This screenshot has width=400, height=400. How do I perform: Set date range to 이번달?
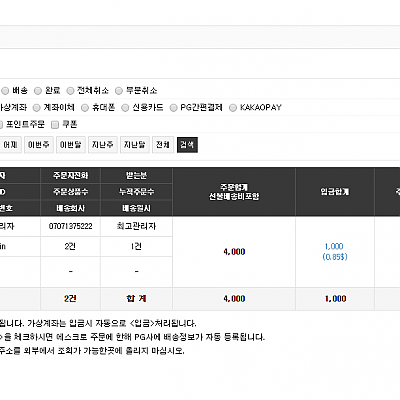tap(71, 145)
